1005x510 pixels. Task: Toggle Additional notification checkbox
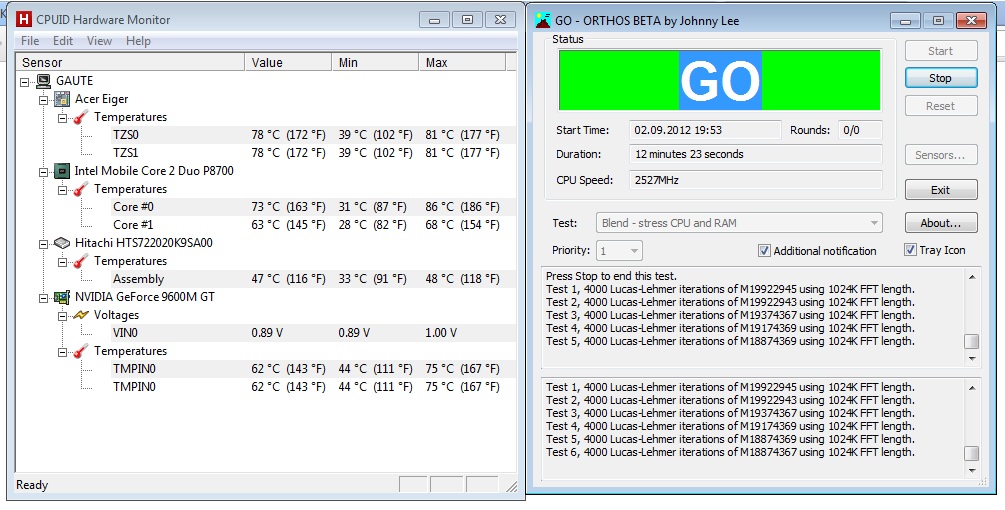(764, 251)
